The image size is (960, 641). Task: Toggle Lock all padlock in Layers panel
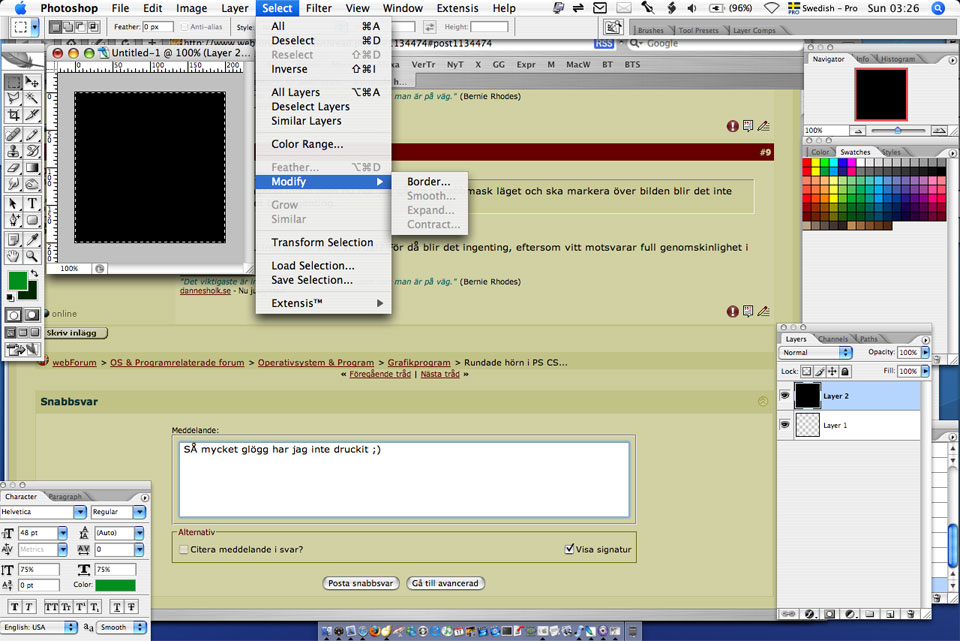[845, 371]
